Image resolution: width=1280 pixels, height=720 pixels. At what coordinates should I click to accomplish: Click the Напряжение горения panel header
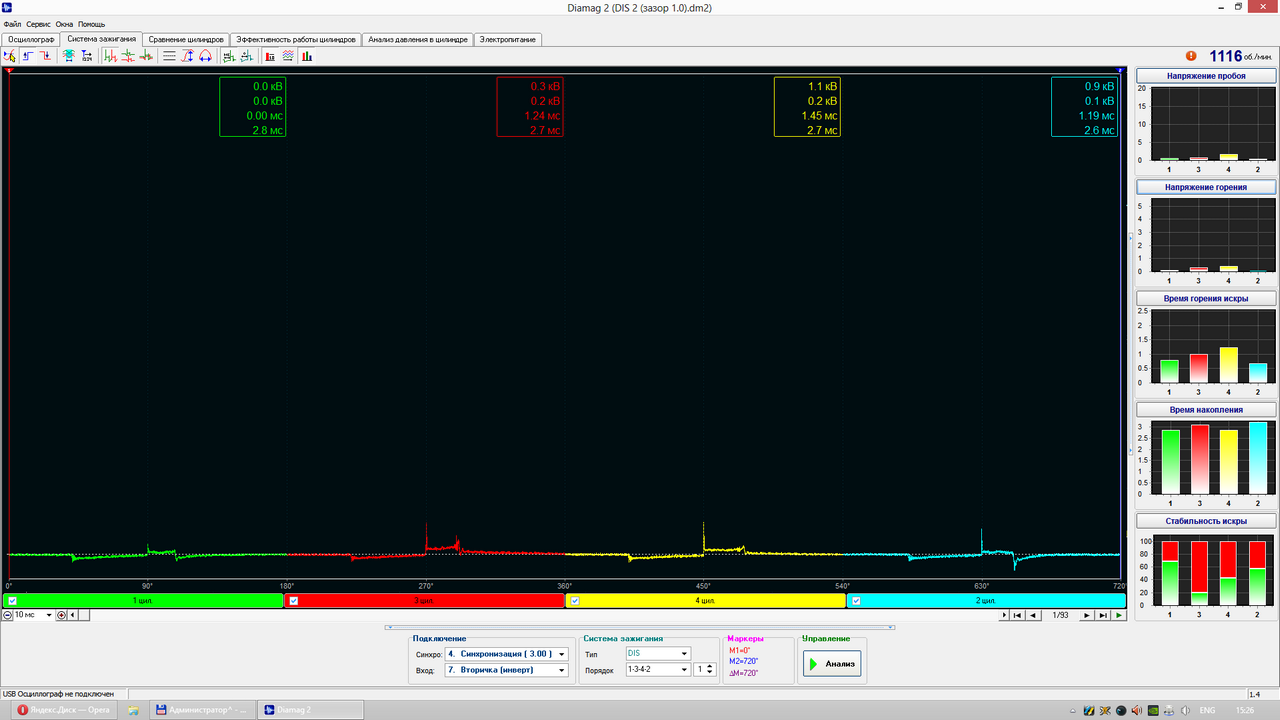pyautogui.click(x=1206, y=187)
